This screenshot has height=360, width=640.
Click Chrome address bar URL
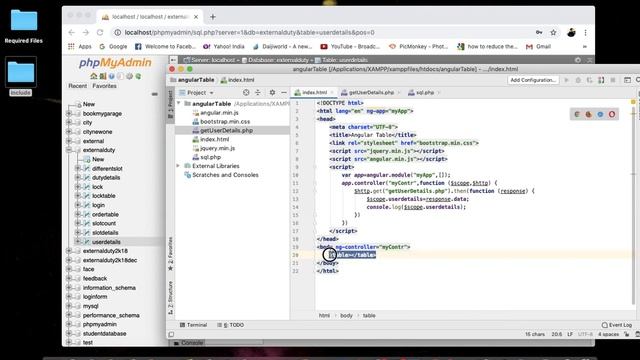(x=249, y=32)
